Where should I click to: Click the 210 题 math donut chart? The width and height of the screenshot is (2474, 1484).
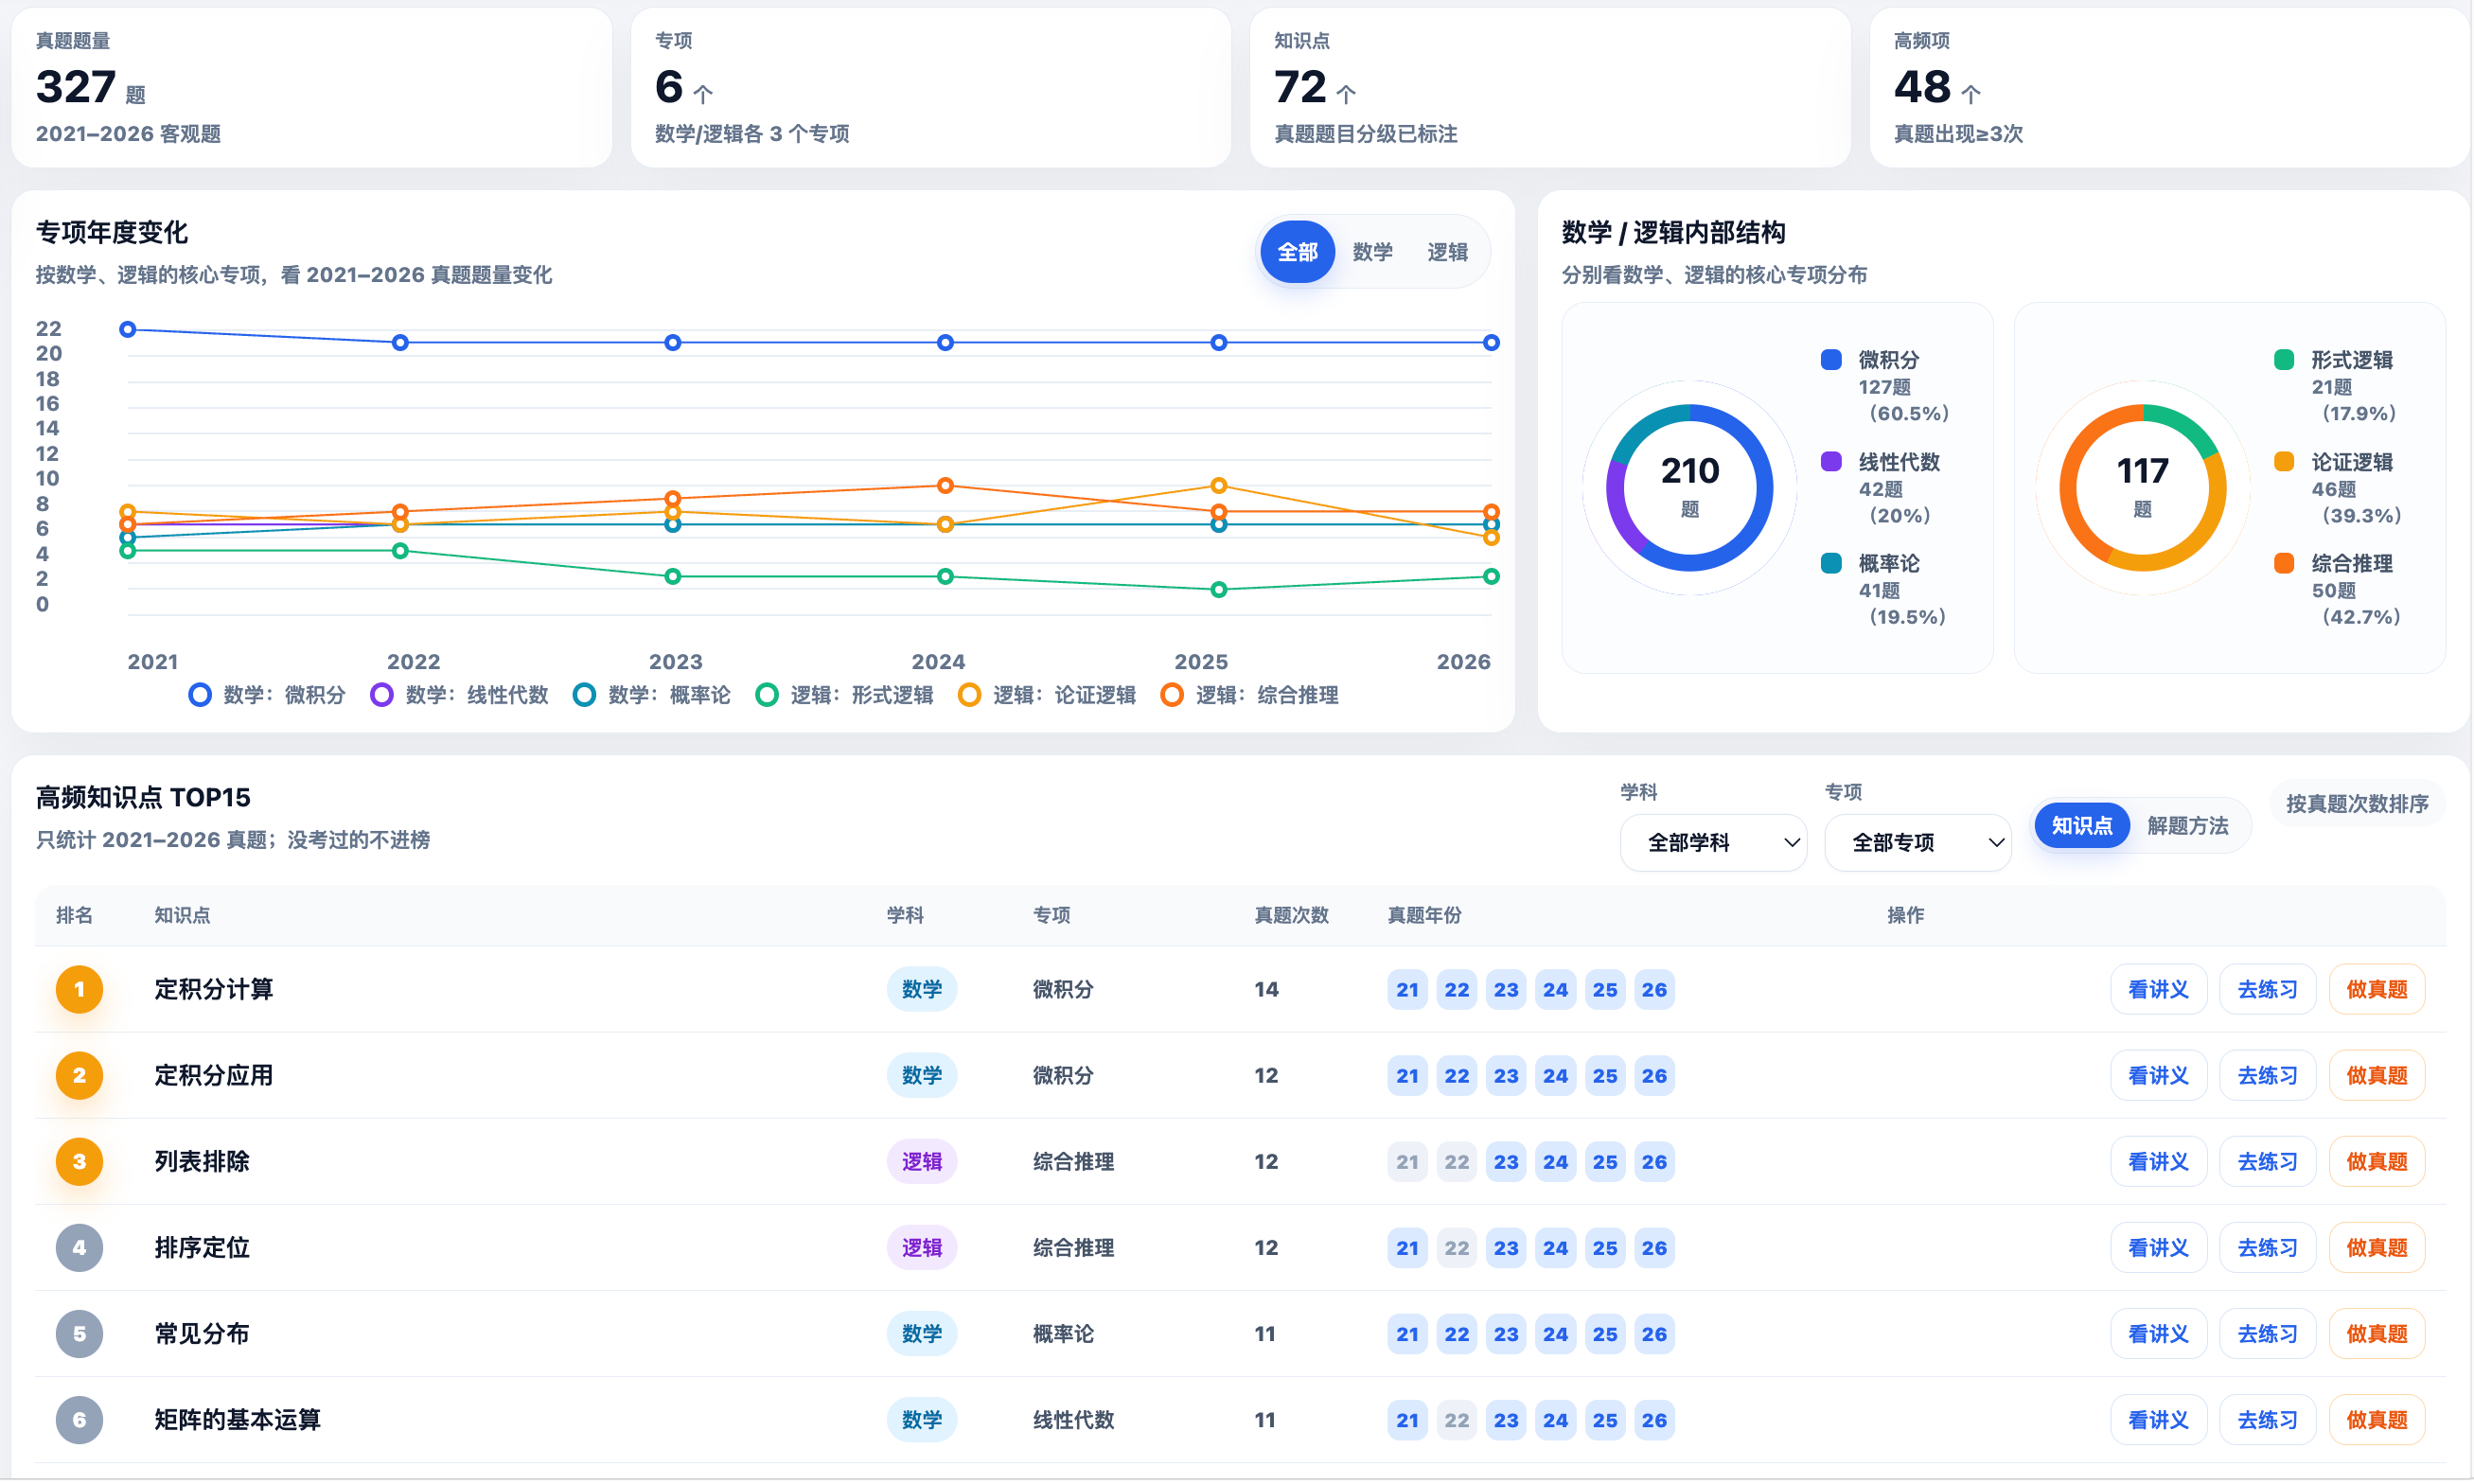(x=1690, y=488)
